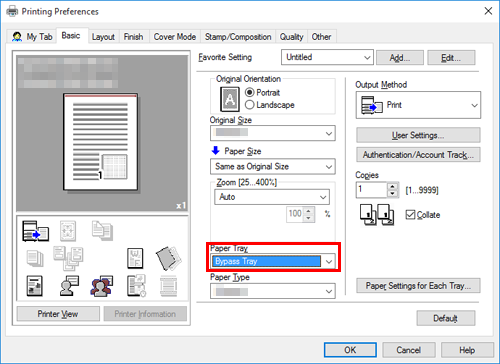The image size is (500, 364).
Task: Click the document with clock icon
Action: pos(136,286)
